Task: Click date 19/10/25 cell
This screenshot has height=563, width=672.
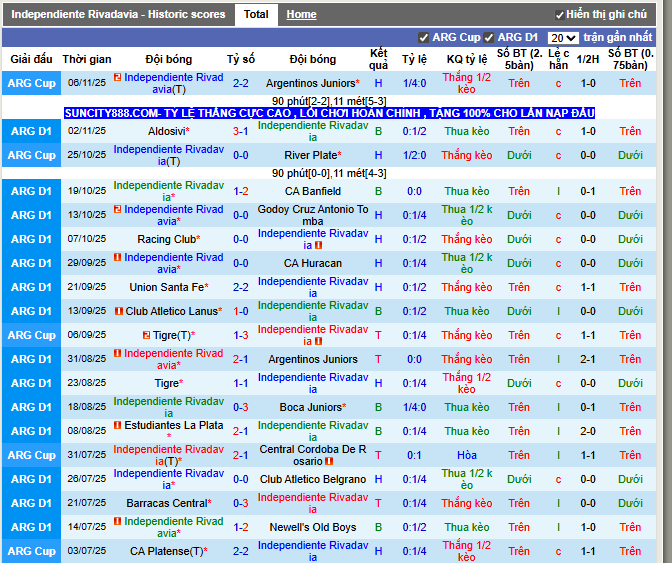Action: click(x=87, y=191)
